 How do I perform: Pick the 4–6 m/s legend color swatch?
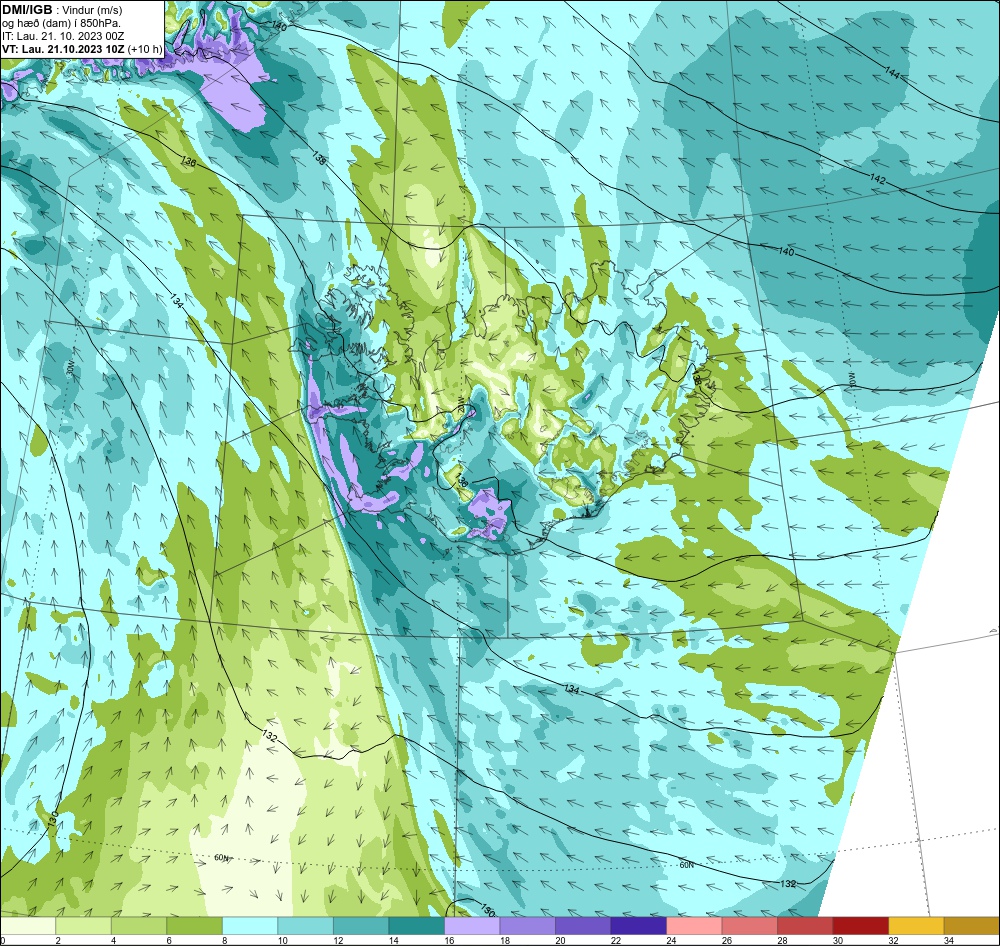tap(139, 926)
